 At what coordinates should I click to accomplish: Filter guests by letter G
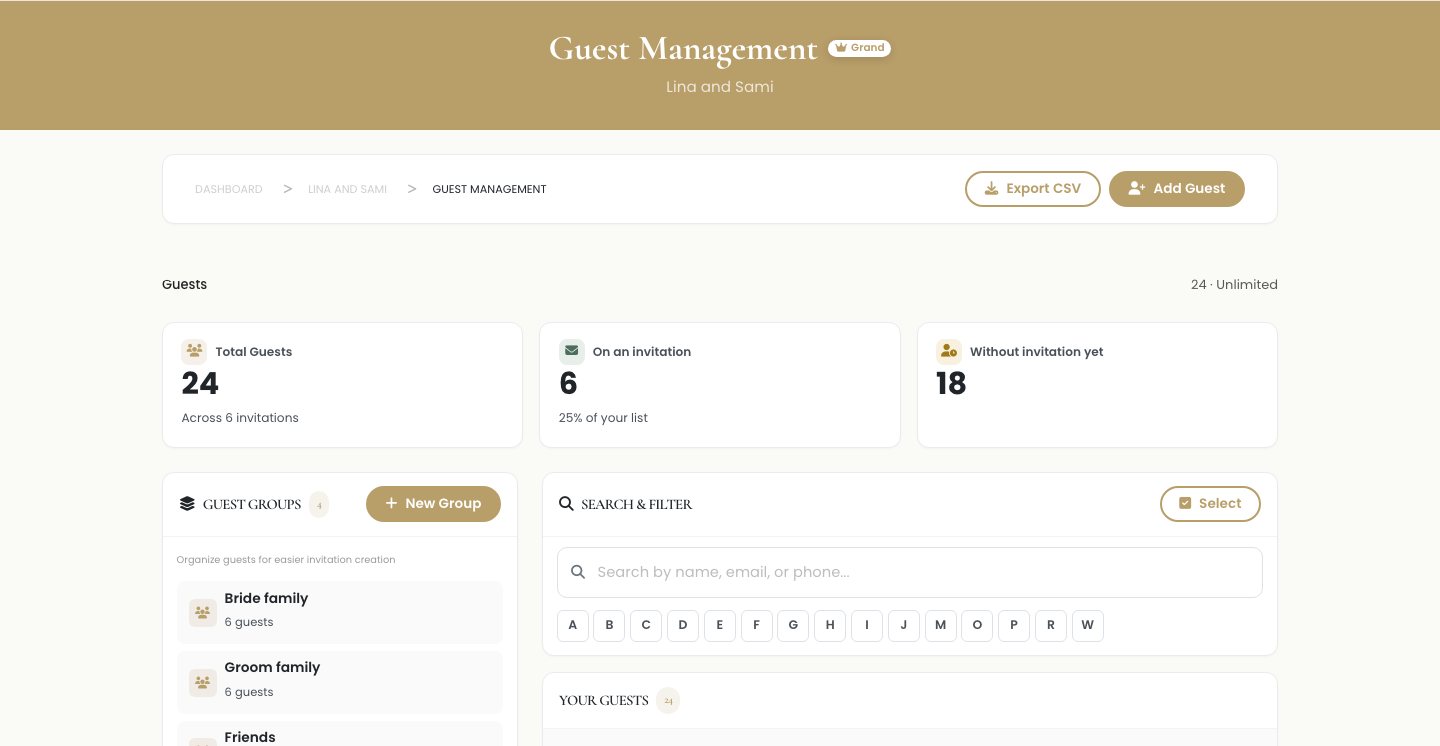pos(793,625)
